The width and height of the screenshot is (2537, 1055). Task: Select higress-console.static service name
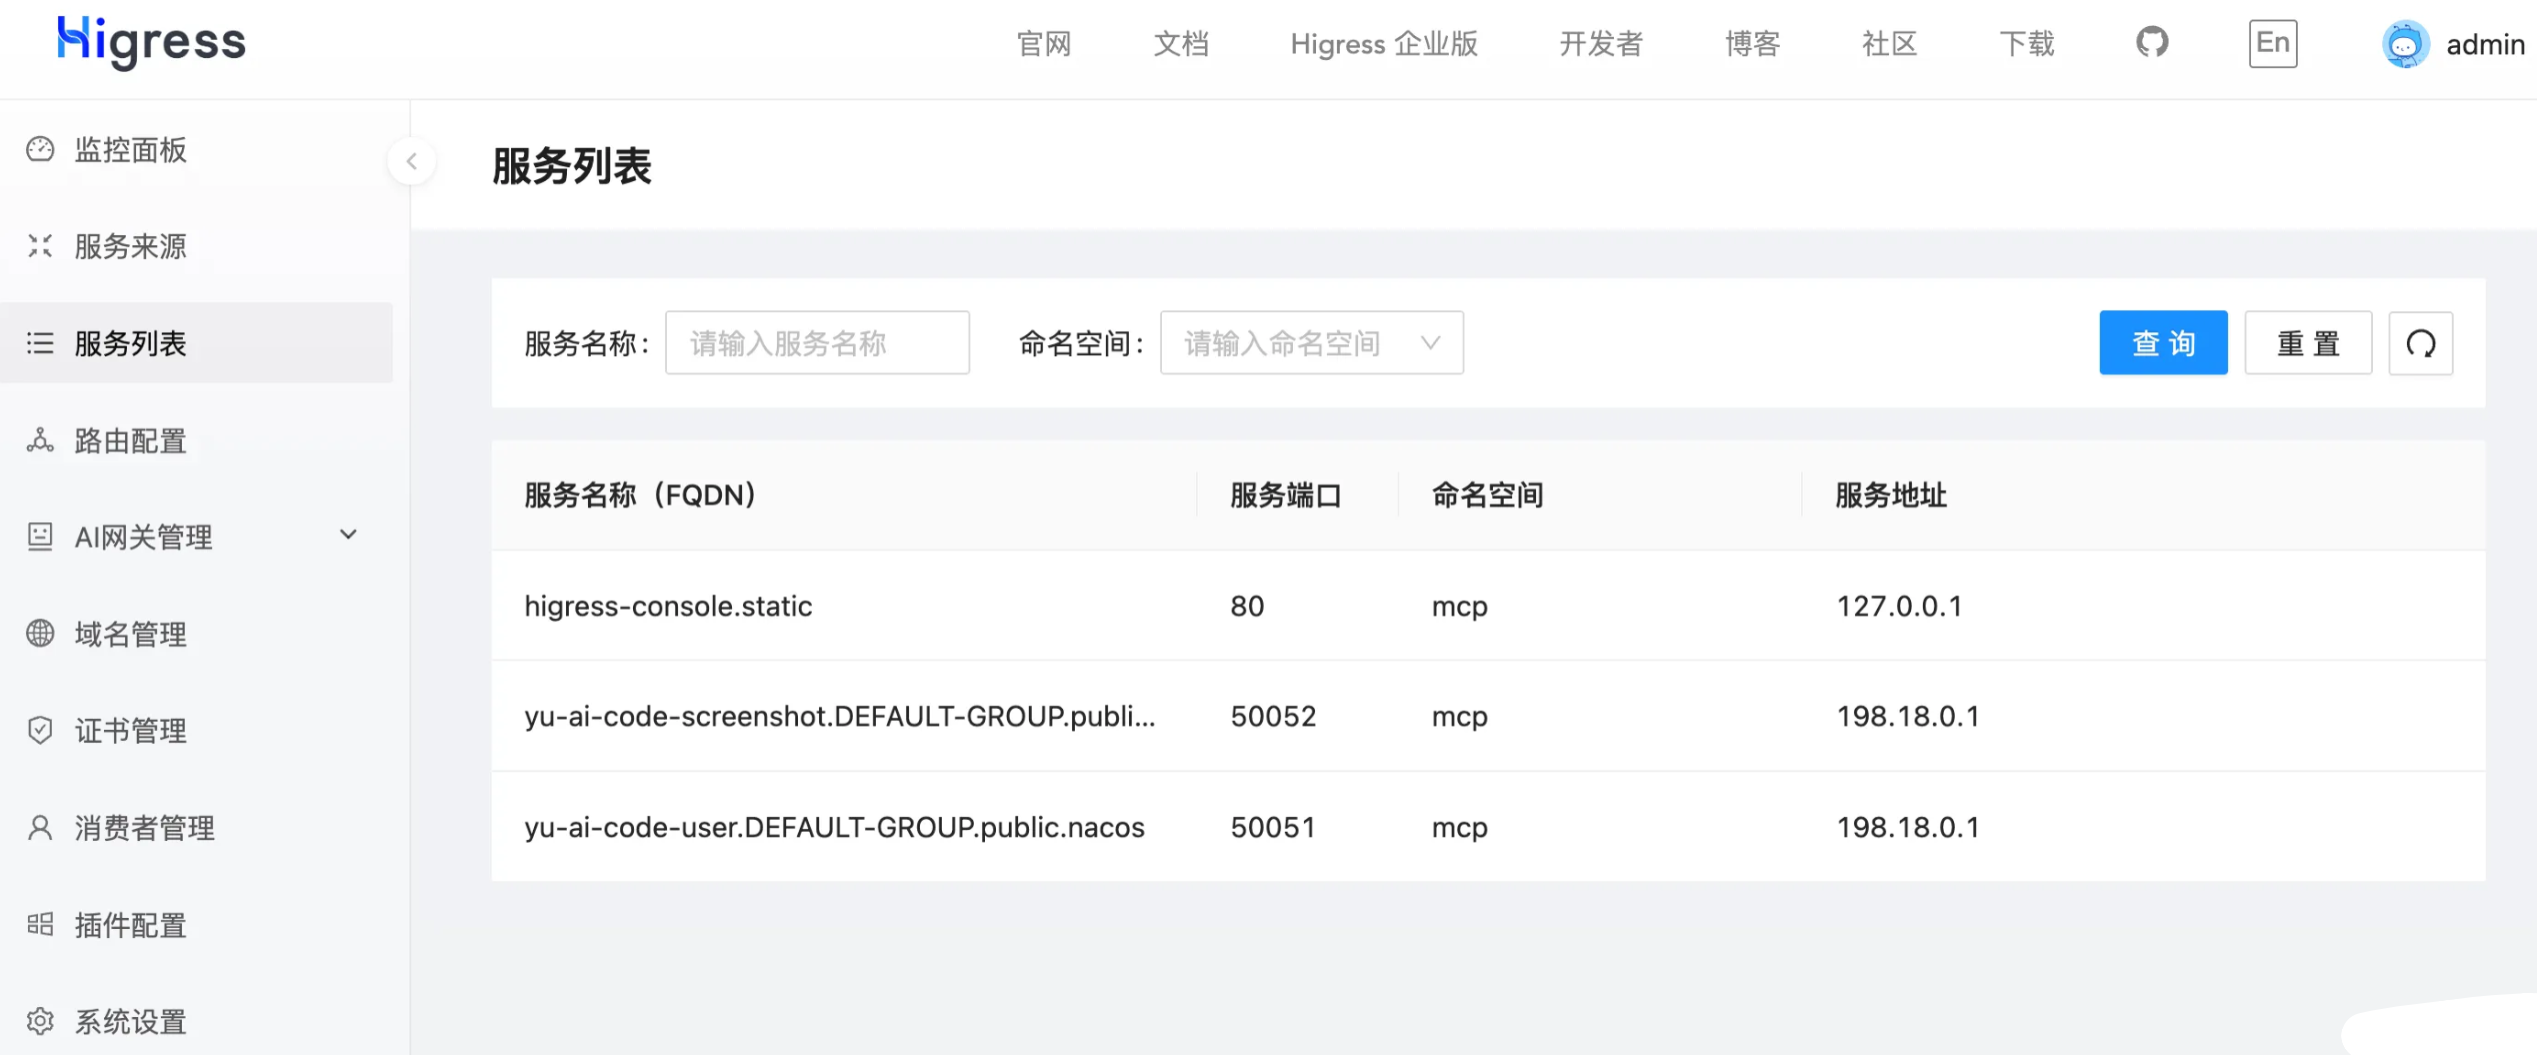coord(668,606)
